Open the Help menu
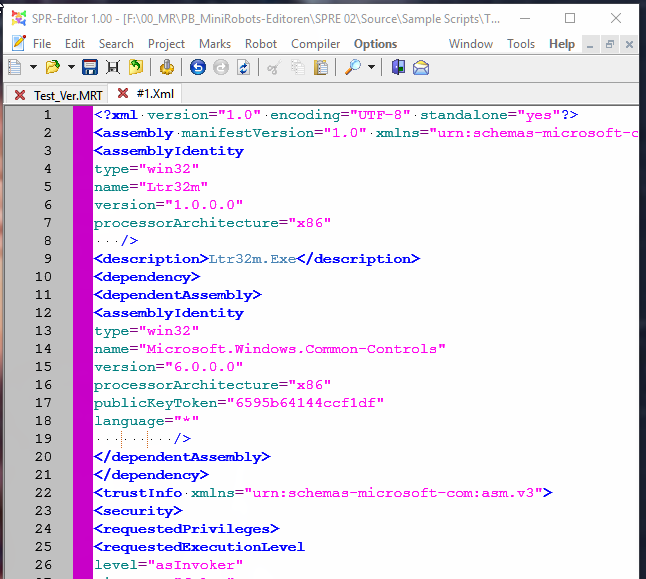This screenshot has width=646, height=579. click(562, 44)
